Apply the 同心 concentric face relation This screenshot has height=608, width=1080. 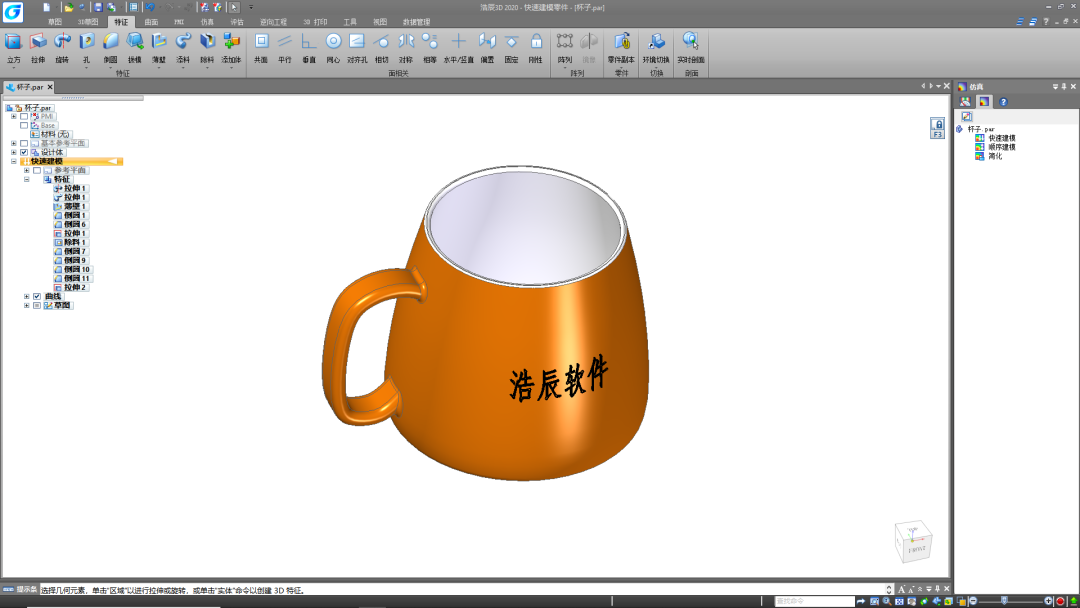333,48
